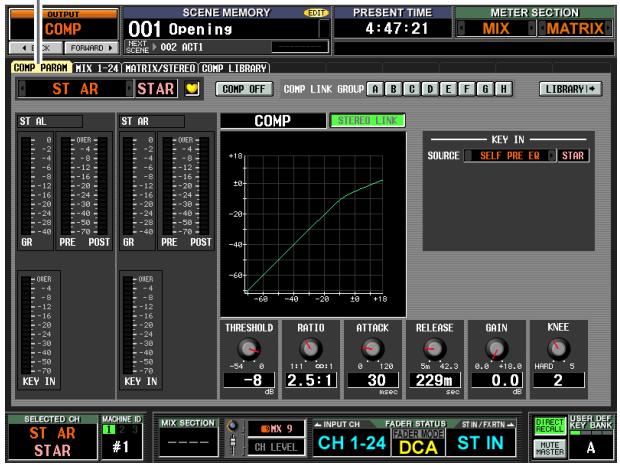The width and height of the screenshot is (620, 465).
Task: Click left arrow beside meter section MIX
Action: (461, 28)
